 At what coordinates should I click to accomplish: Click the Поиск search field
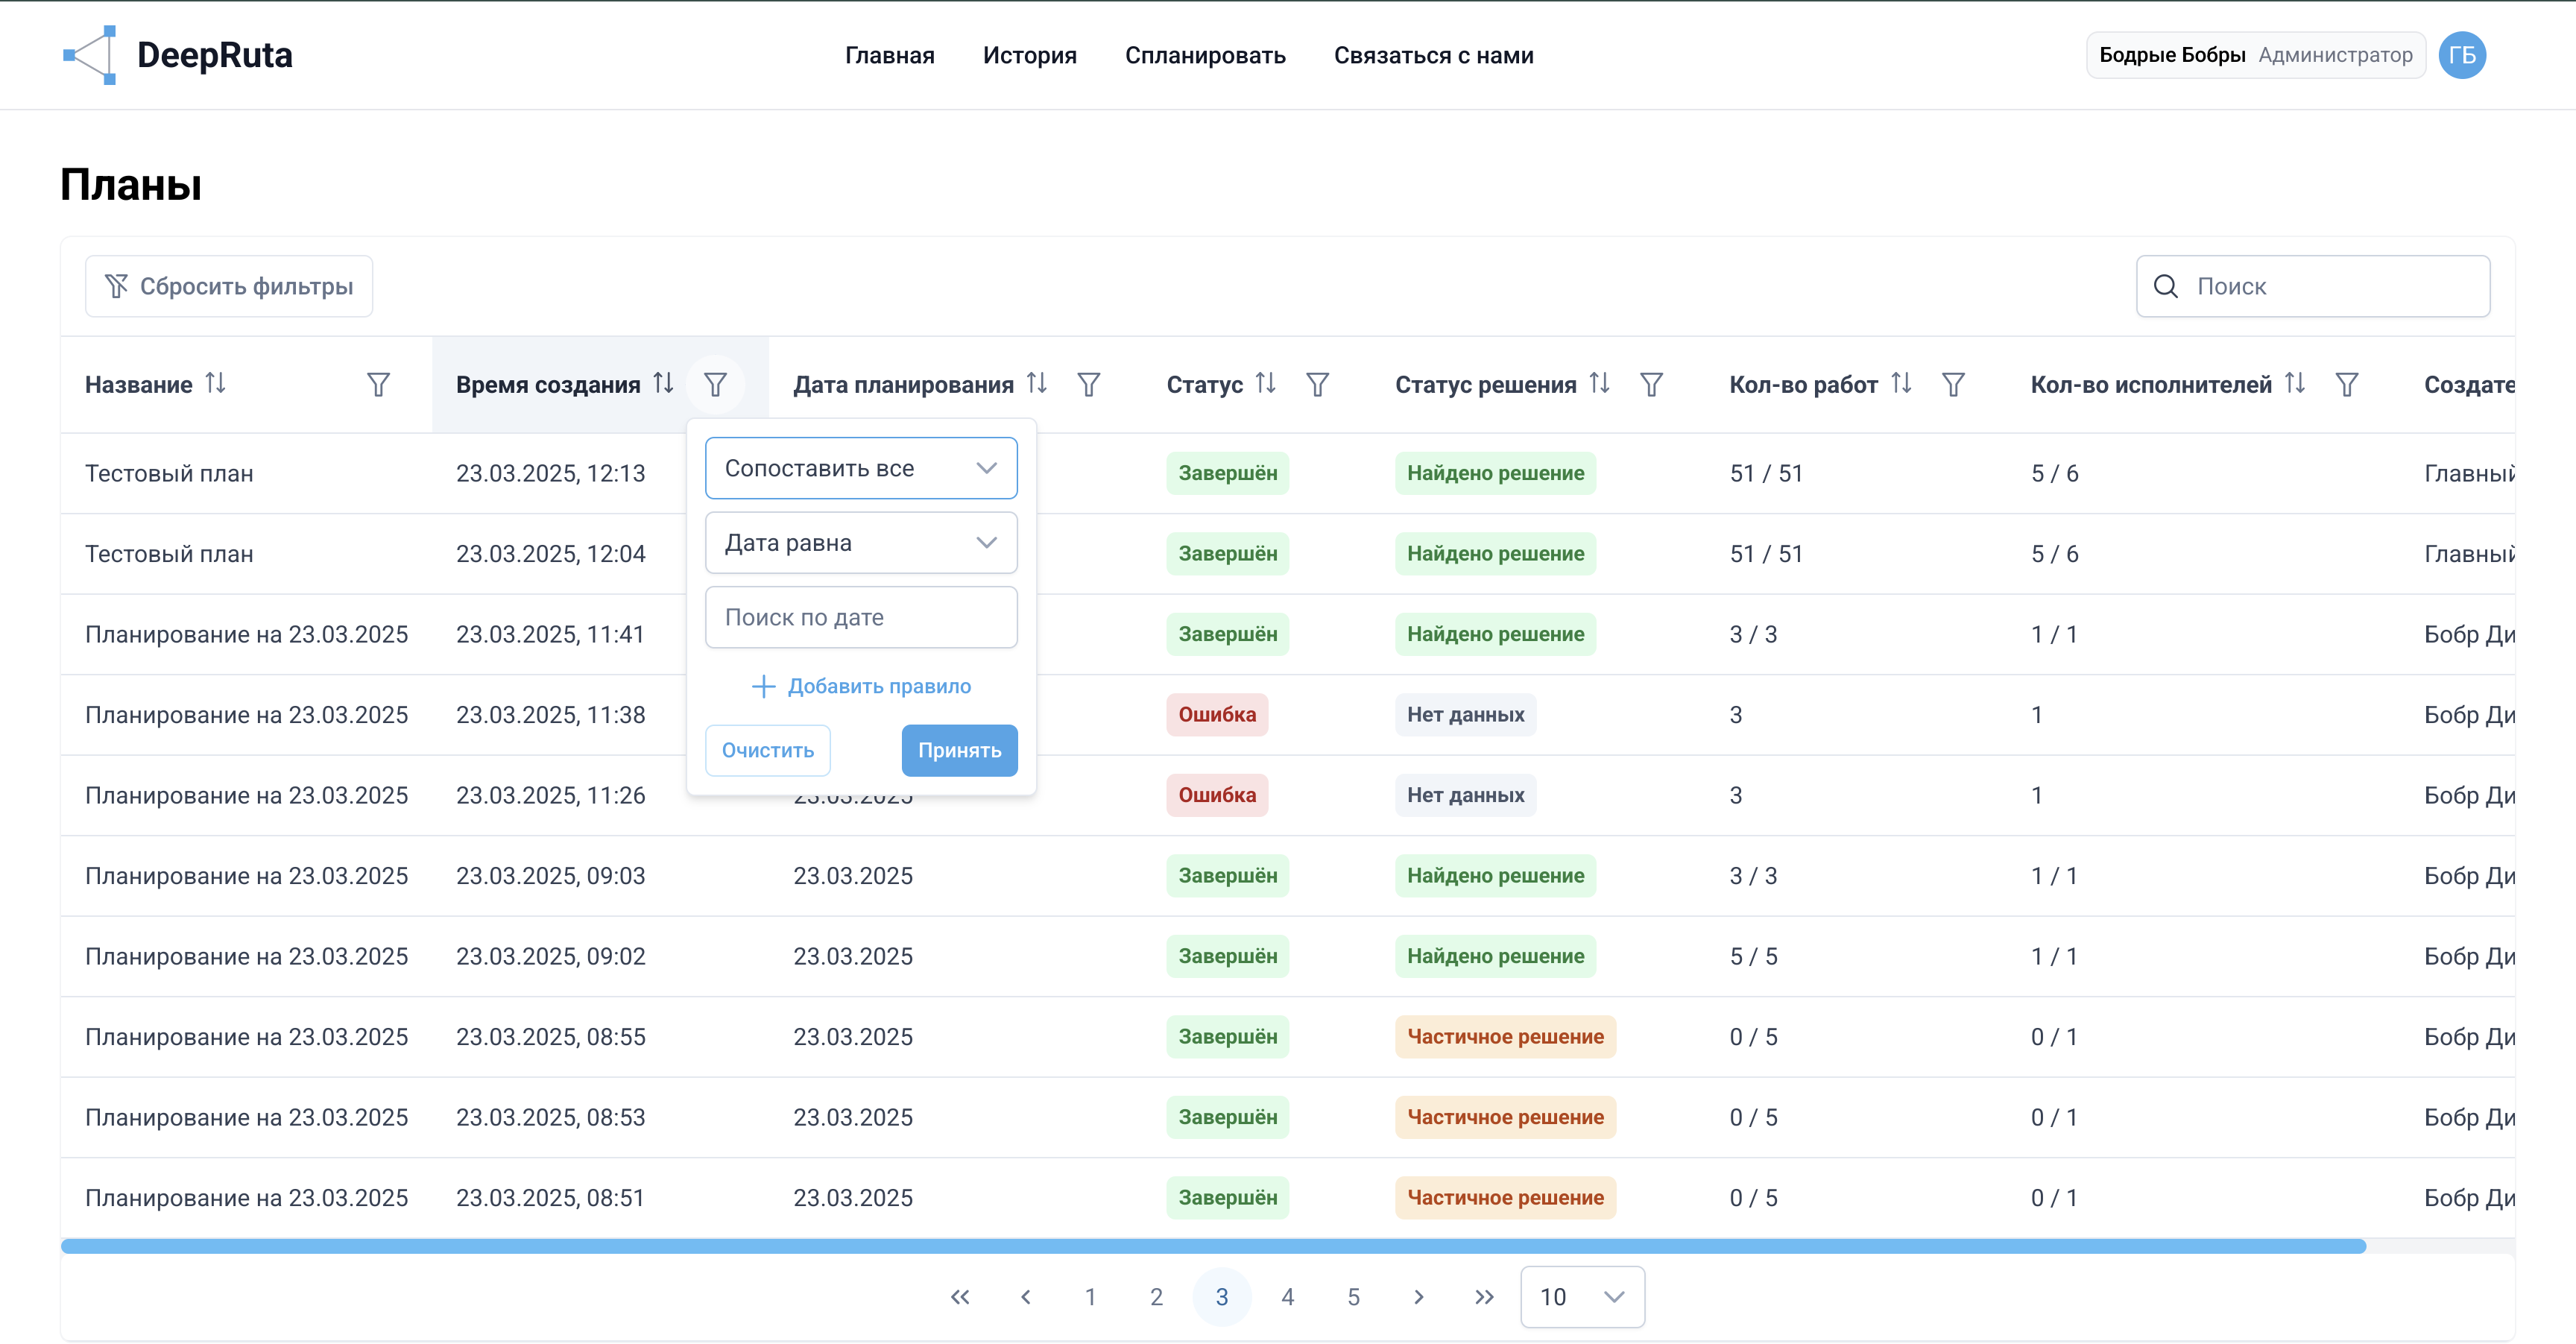click(x=2313, y=287)
